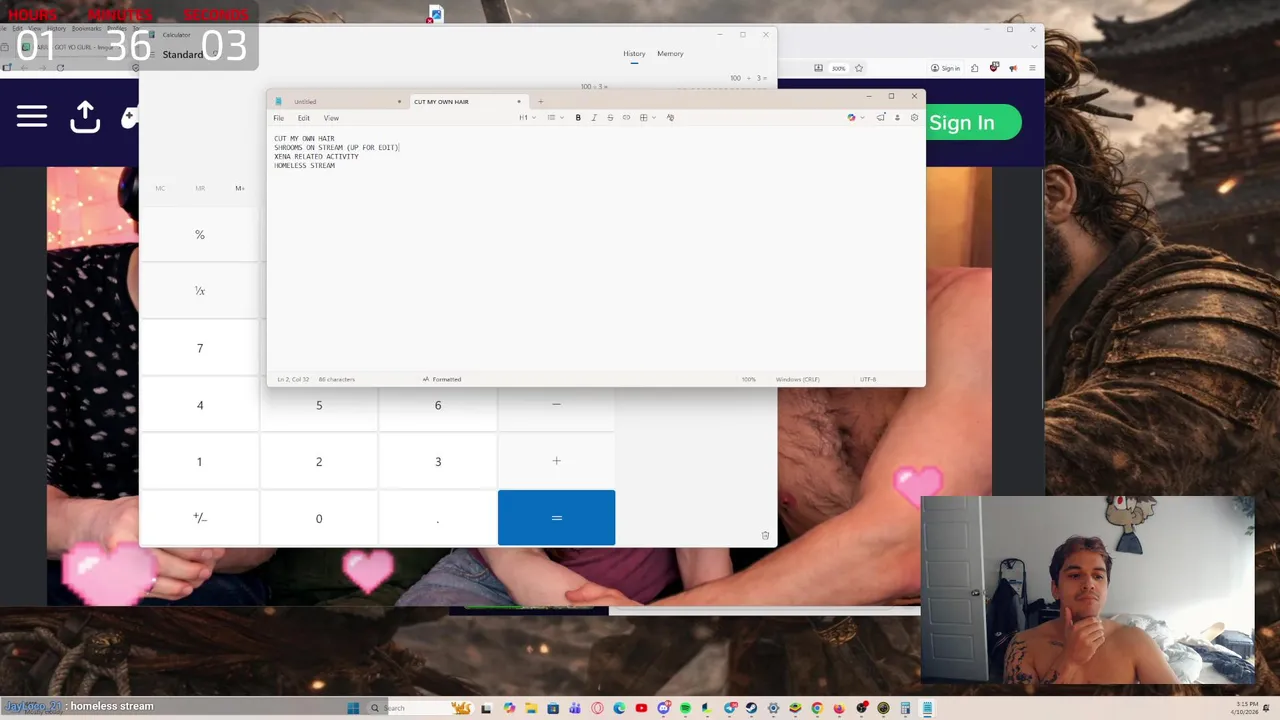Clear formatting in Notepad toolbar

[670, 118]
